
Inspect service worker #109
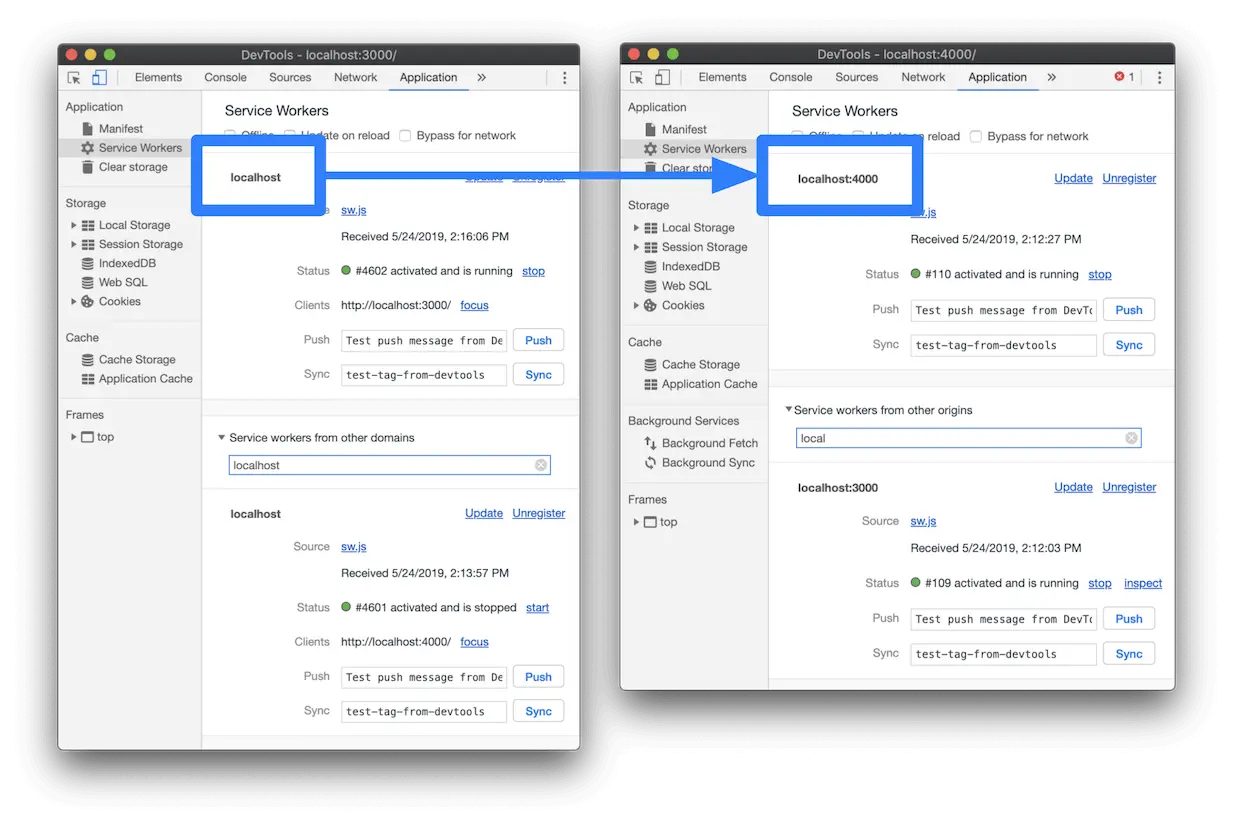click(x=1142, y=583)
